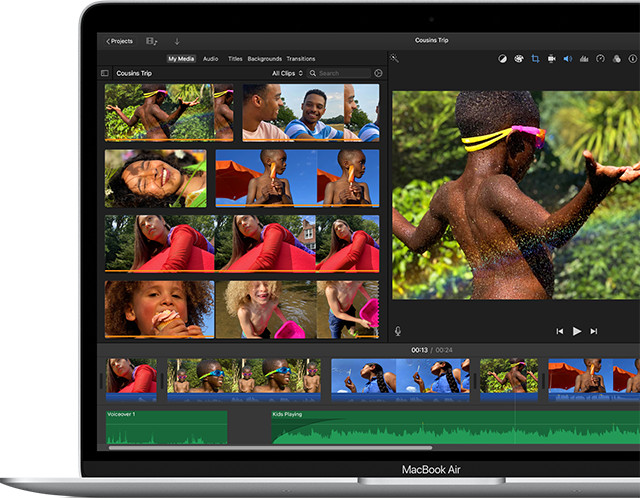Click the import media down-arrow icon
Screen dimensions: 640x498
point(177,41)
